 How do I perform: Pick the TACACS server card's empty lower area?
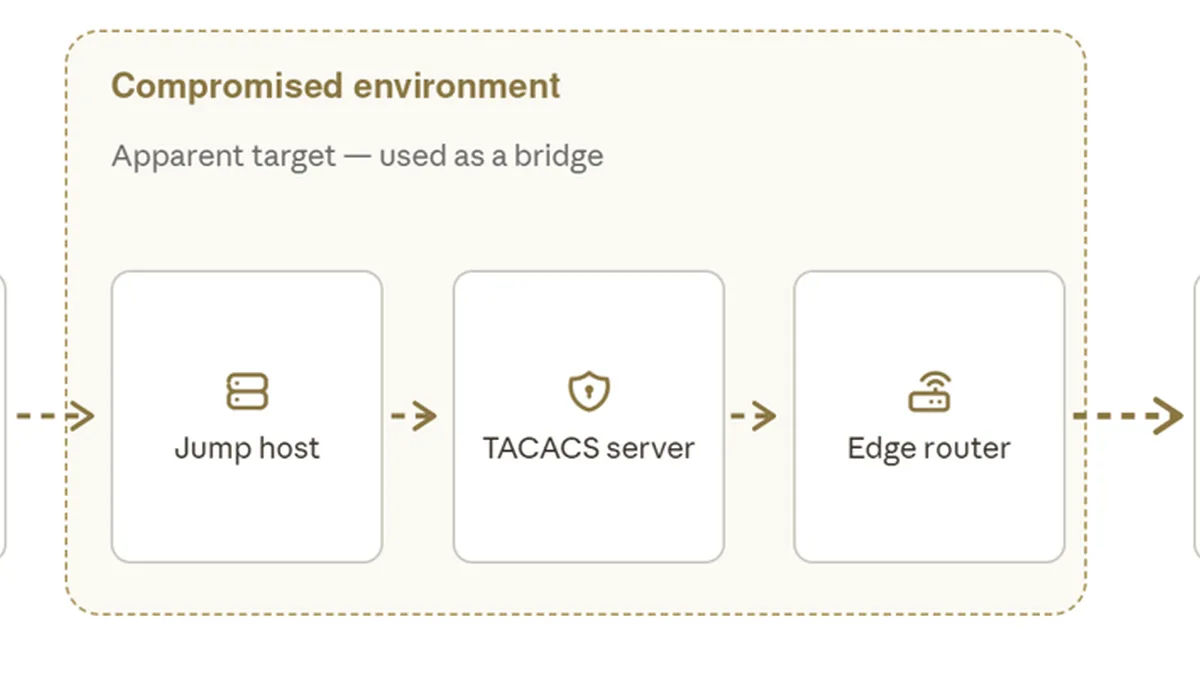[x=589, y=515]
